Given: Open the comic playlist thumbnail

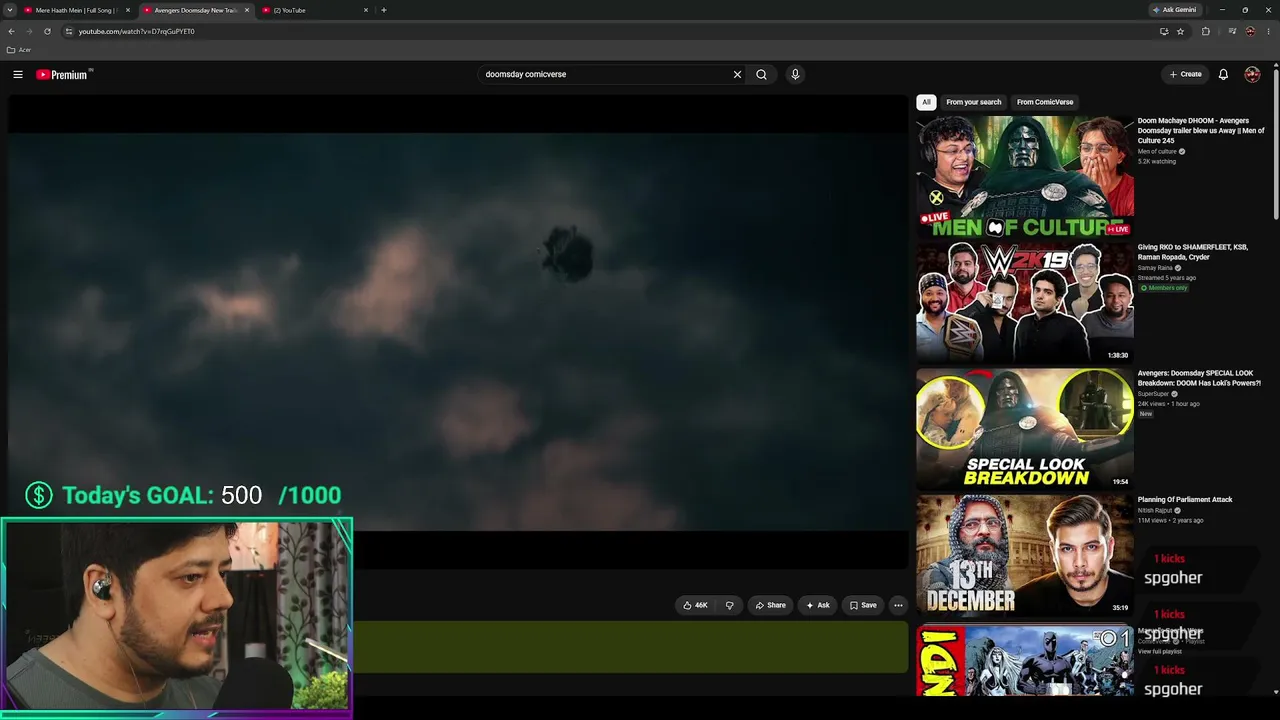Looking at the screenshot, I should (x=1025, y=660).
